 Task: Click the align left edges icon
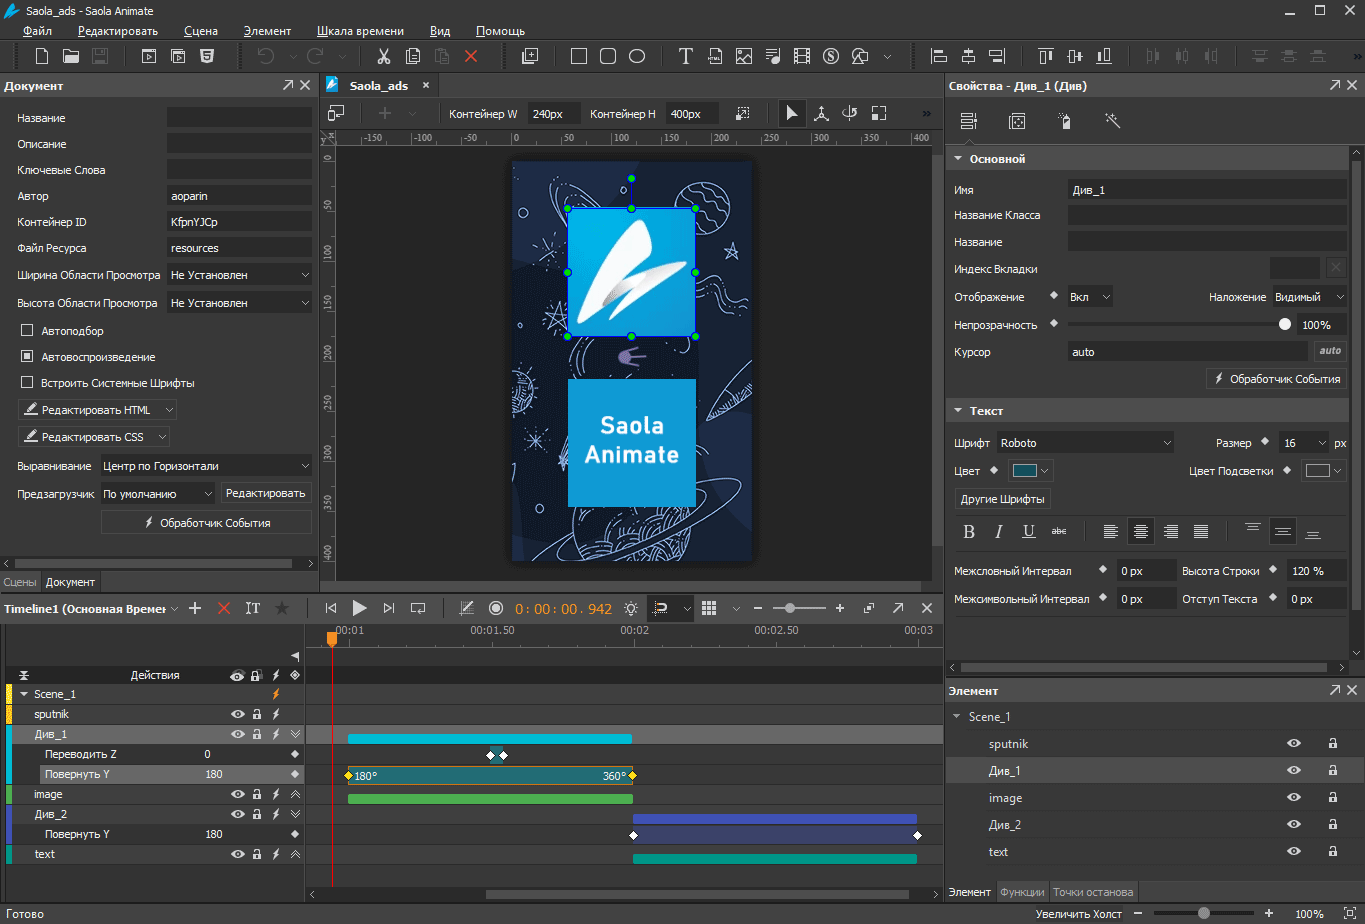[939, 56]
